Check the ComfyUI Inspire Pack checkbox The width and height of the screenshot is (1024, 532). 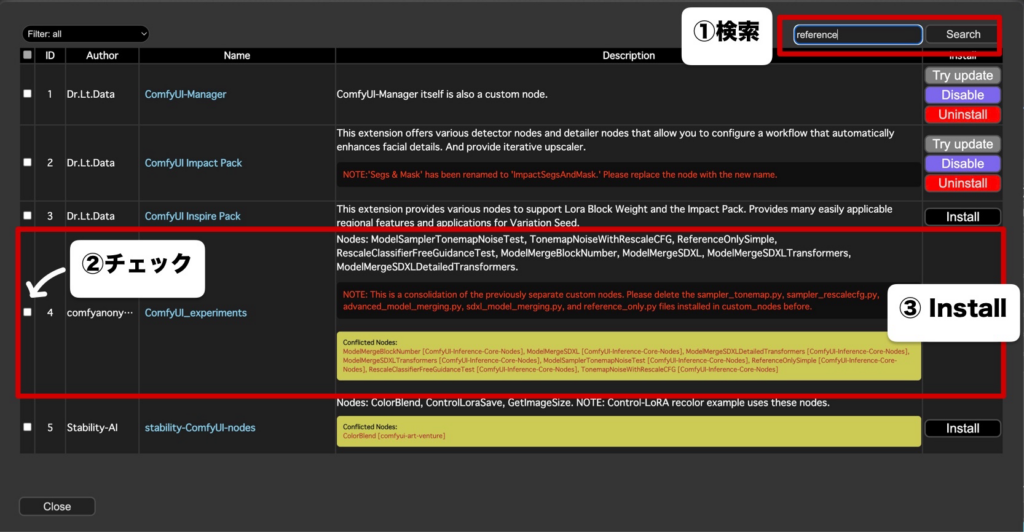27,215
